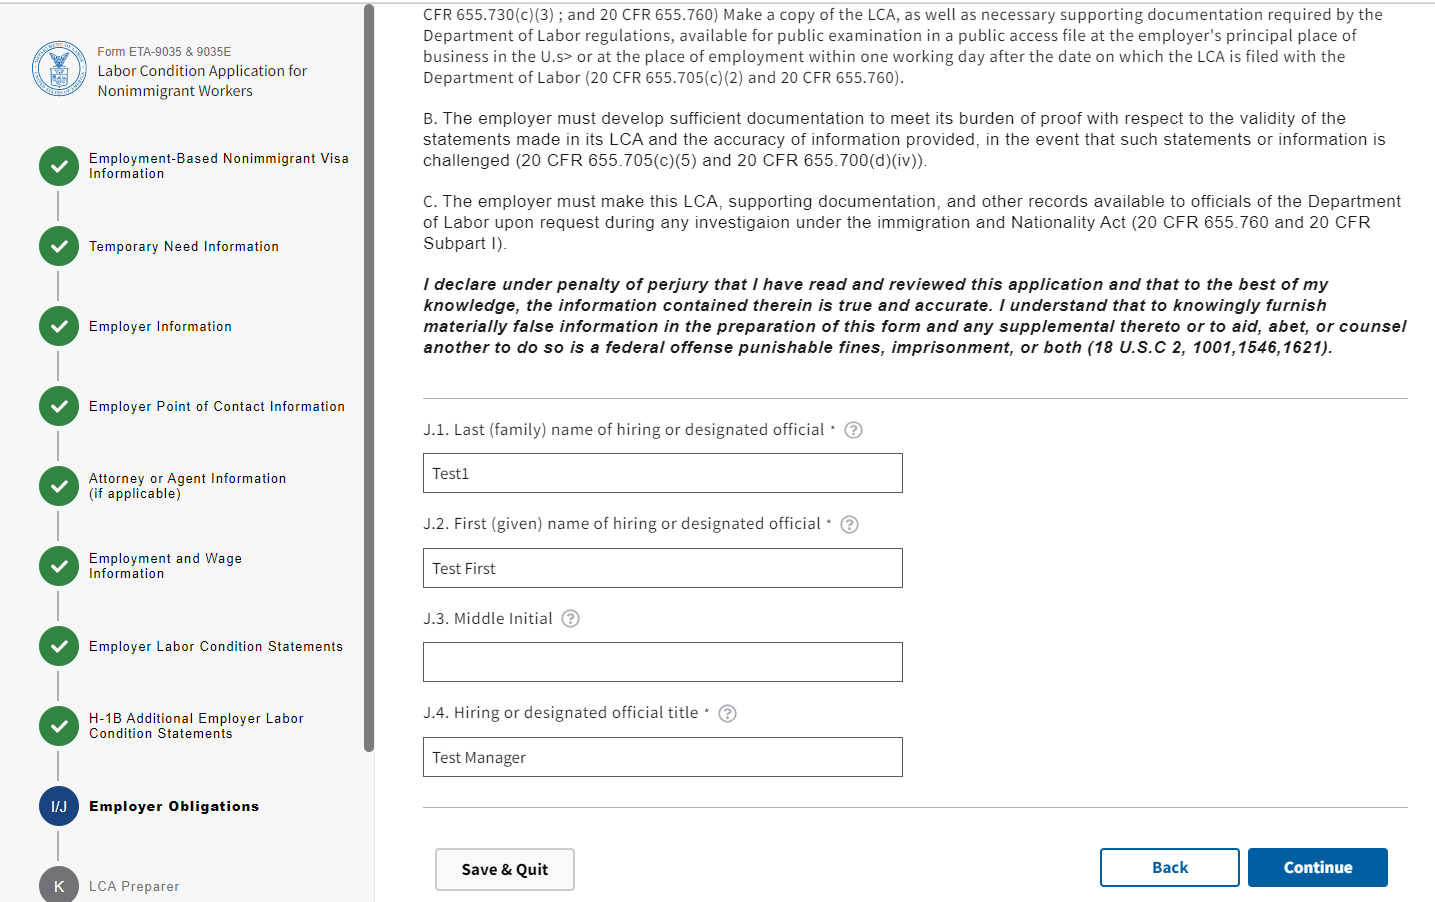
Task: Click the sidebar vertical scrollbar
Action: click(x=369, y=380)
